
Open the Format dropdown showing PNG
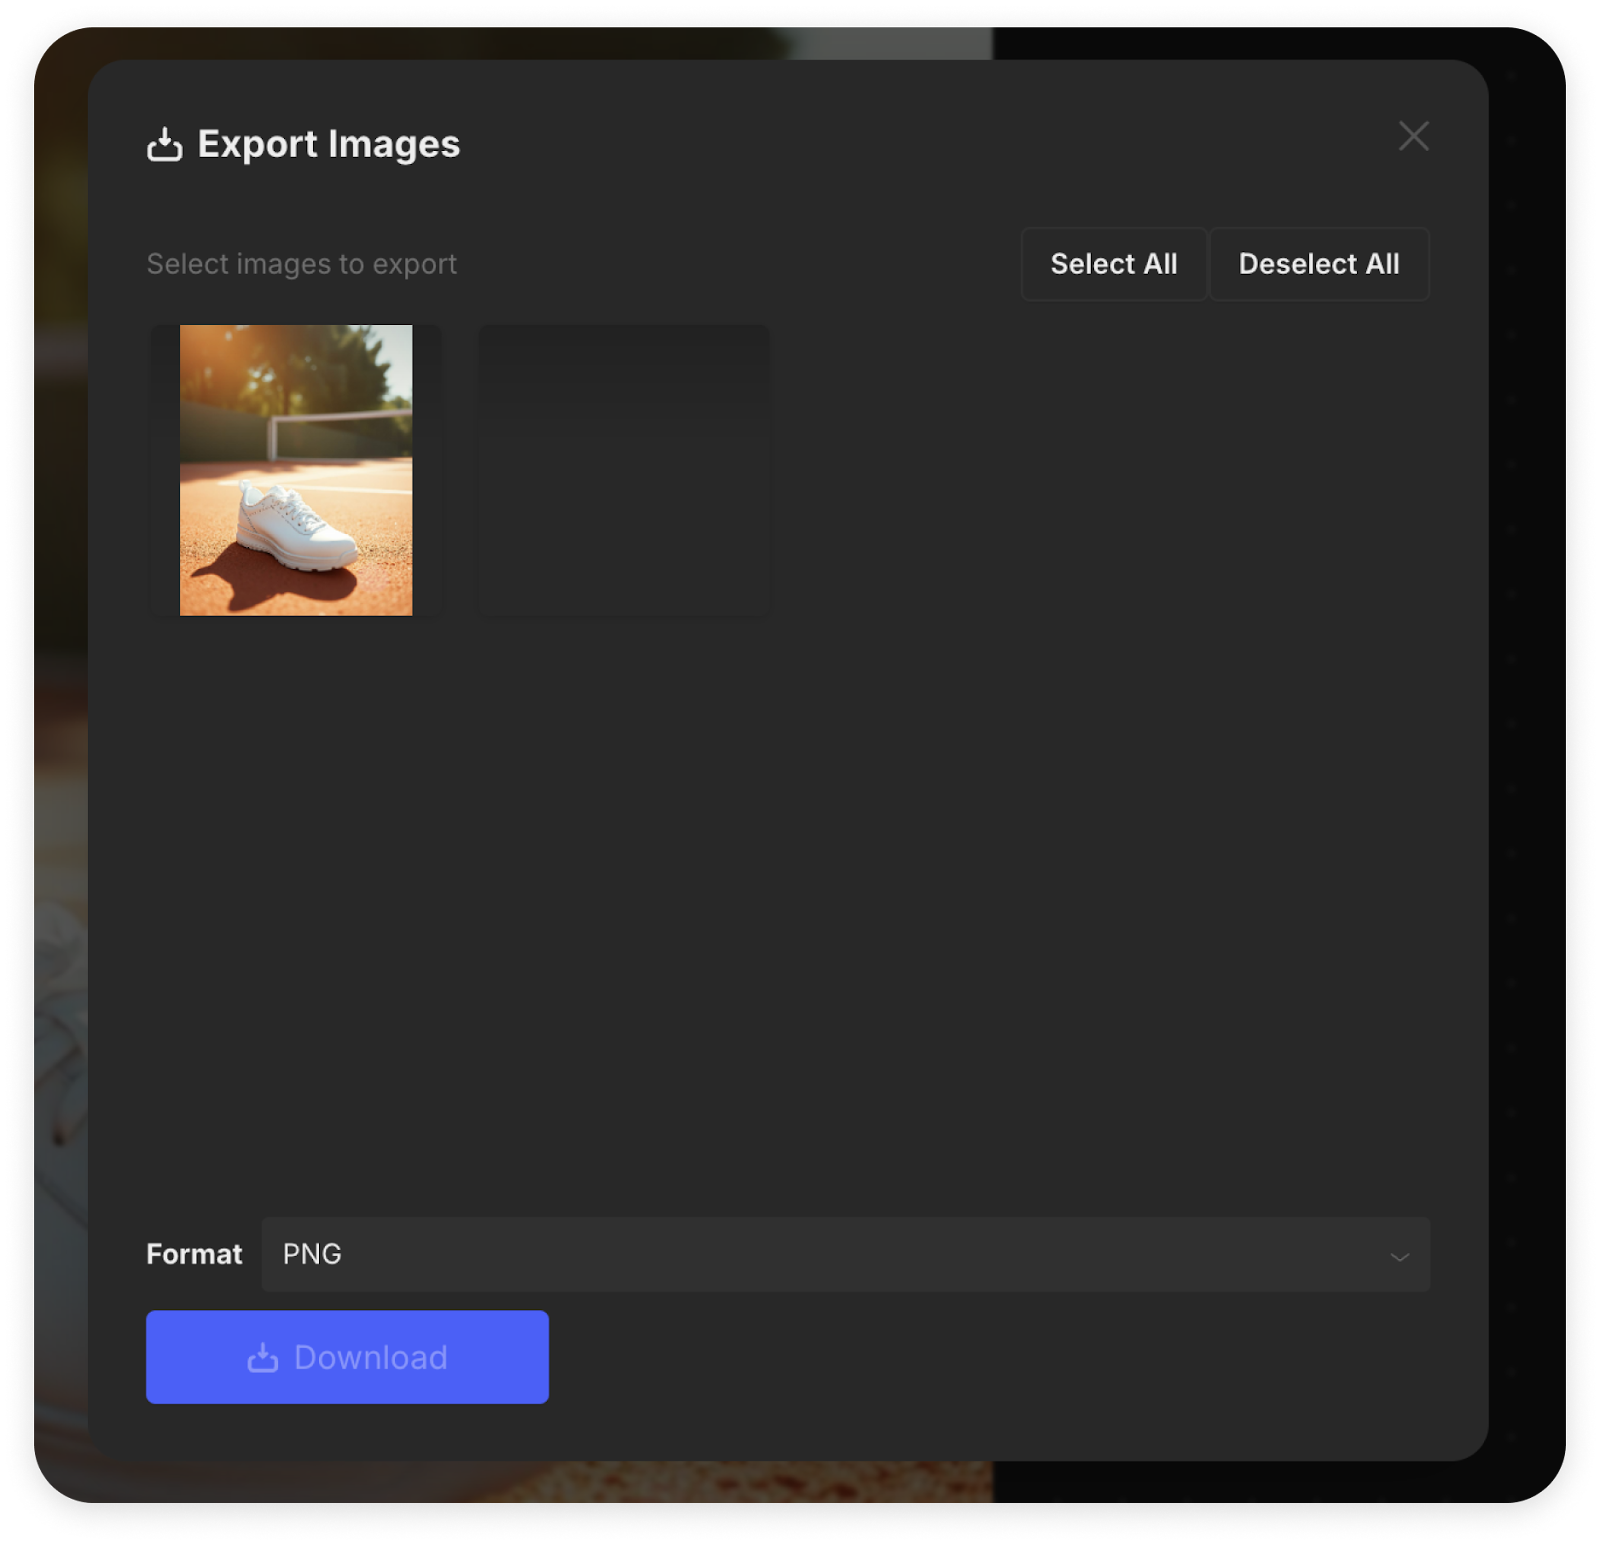[846, 1254]
